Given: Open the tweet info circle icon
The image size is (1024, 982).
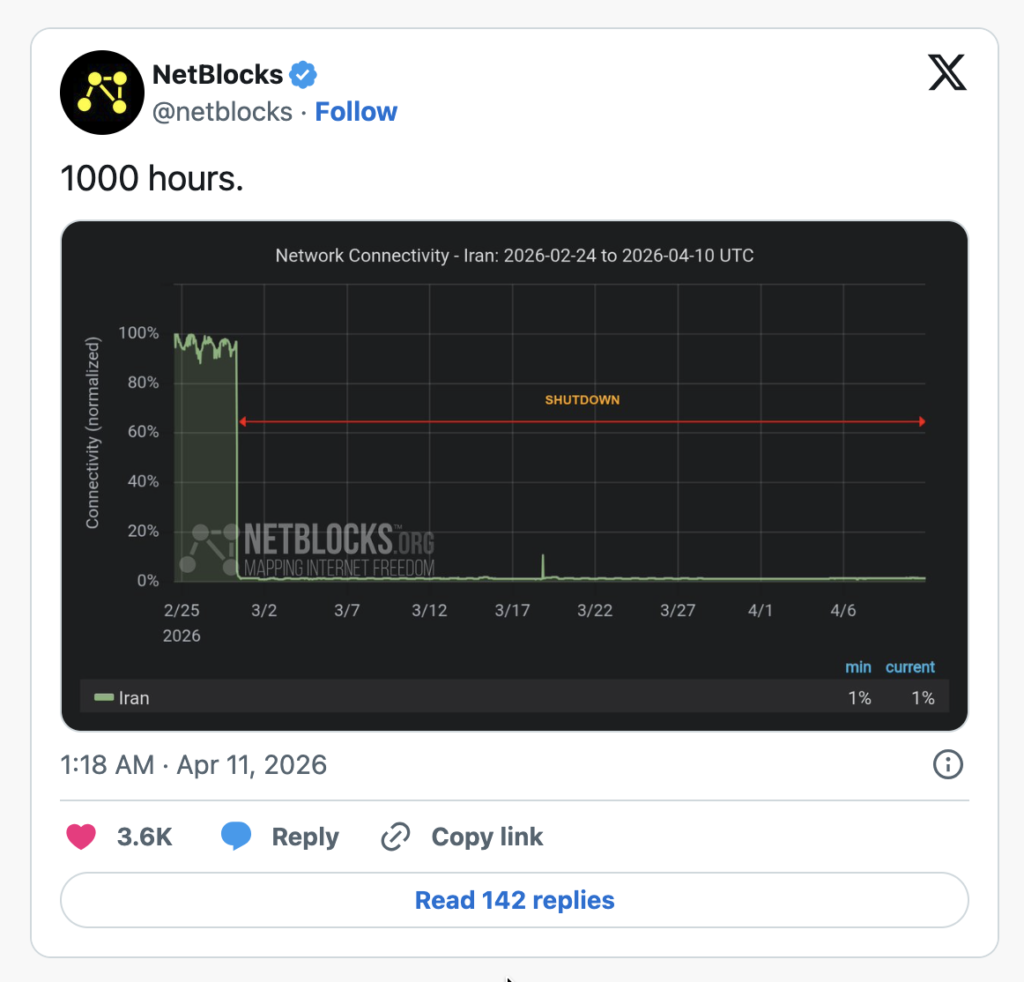Looking at the screenshot, I should (947, 765).
